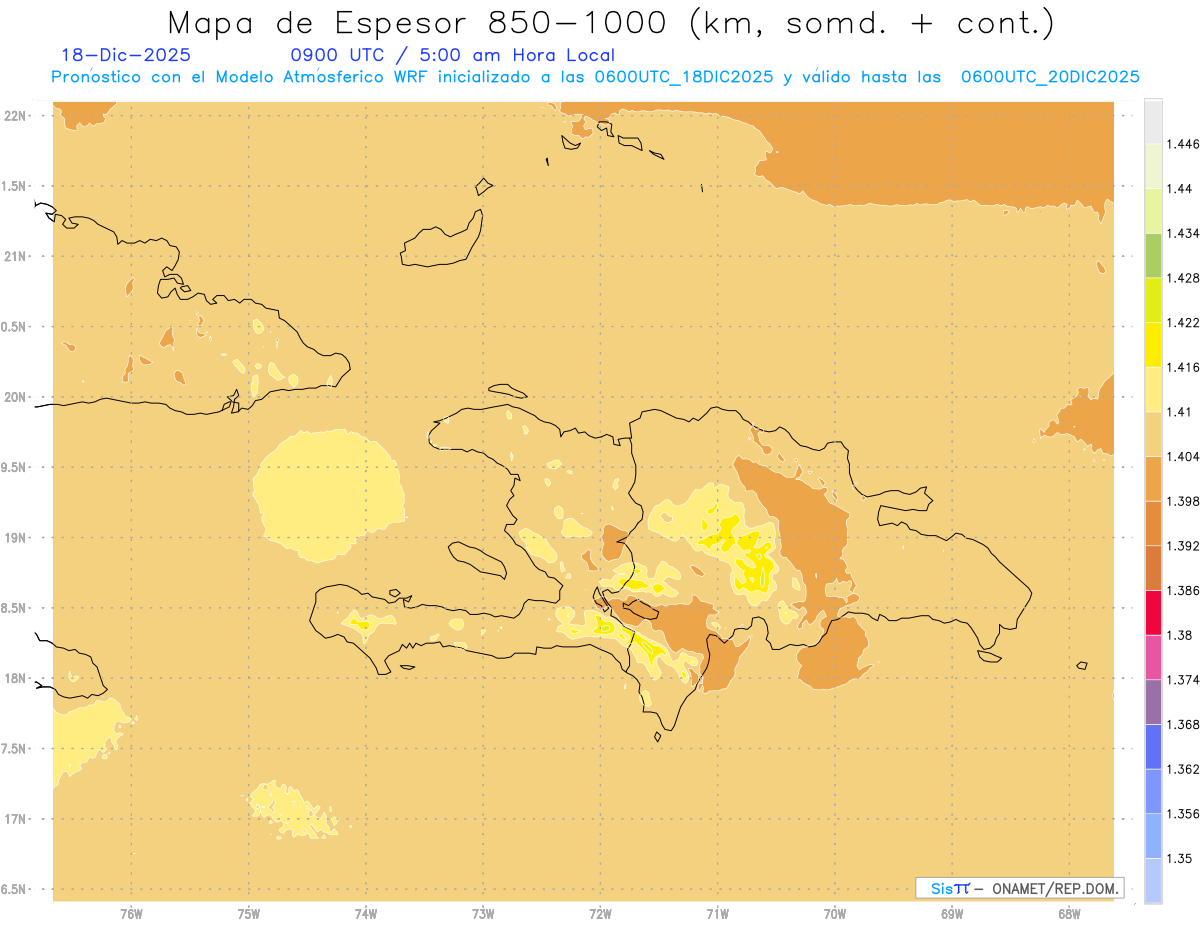Click the 'Pronostico con el Modelo Atmosferico WRF' line
1200x927 pixels.
pyautogui.click(x=242, y=77)
